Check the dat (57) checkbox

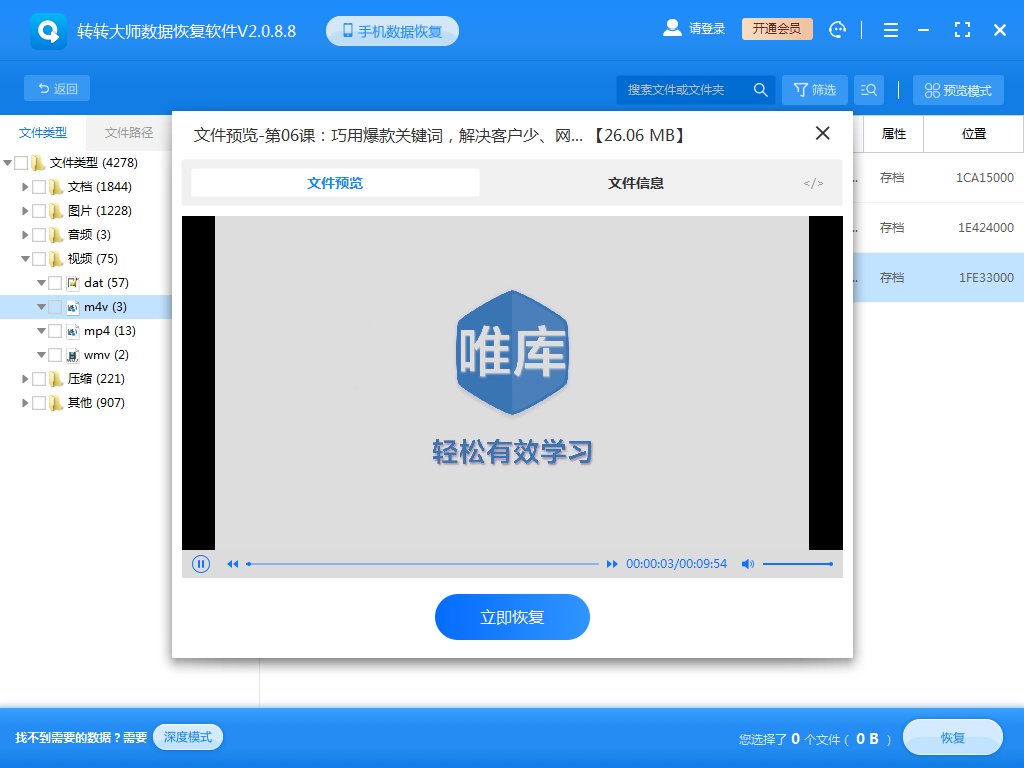[56, 283]
